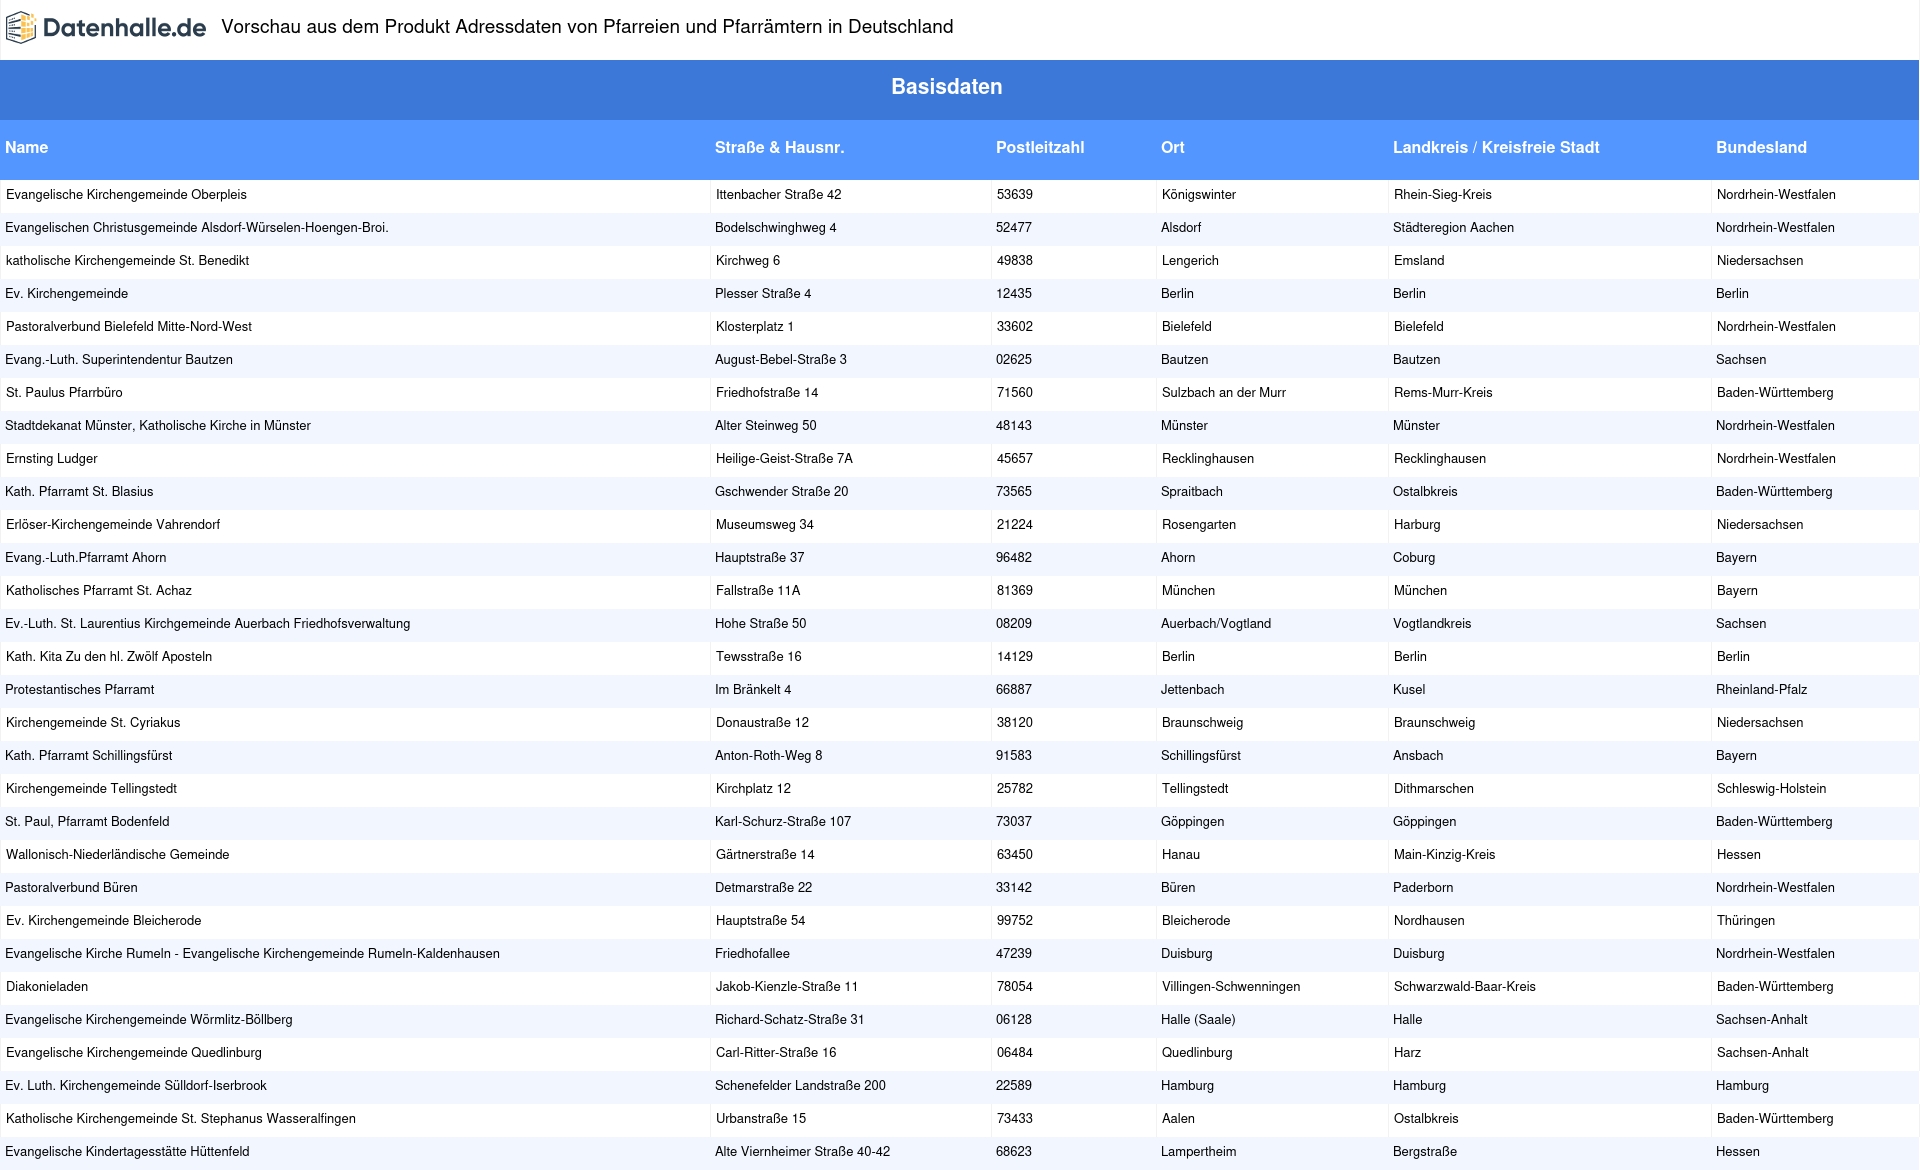Click Evang.-Luth.Pfarramt Ahorn

86,558
